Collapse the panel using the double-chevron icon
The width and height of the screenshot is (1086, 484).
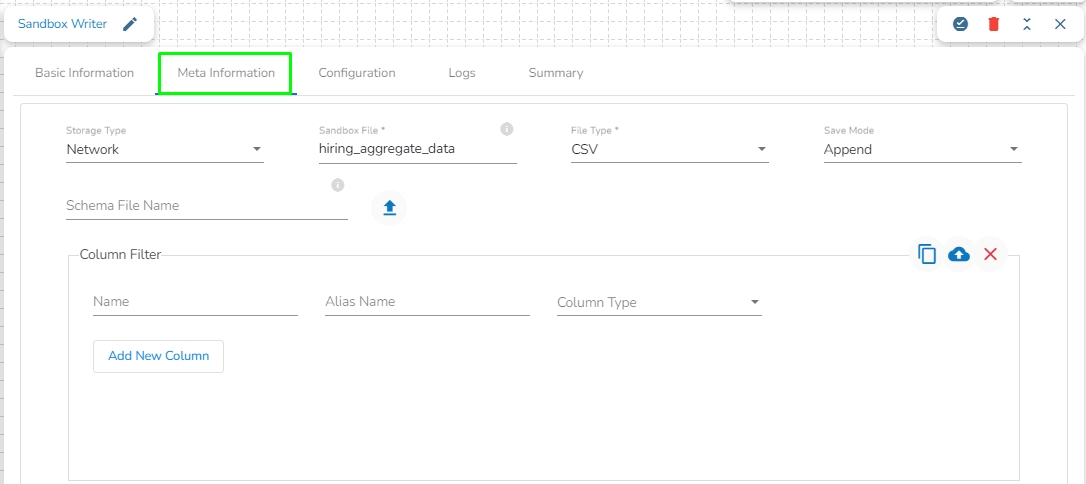(1027, 24)
